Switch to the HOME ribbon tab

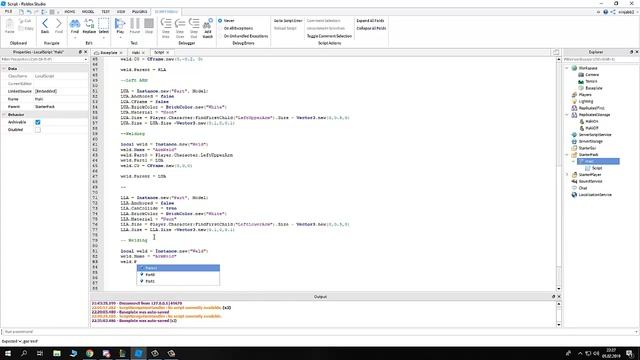(x=70, y=12)
